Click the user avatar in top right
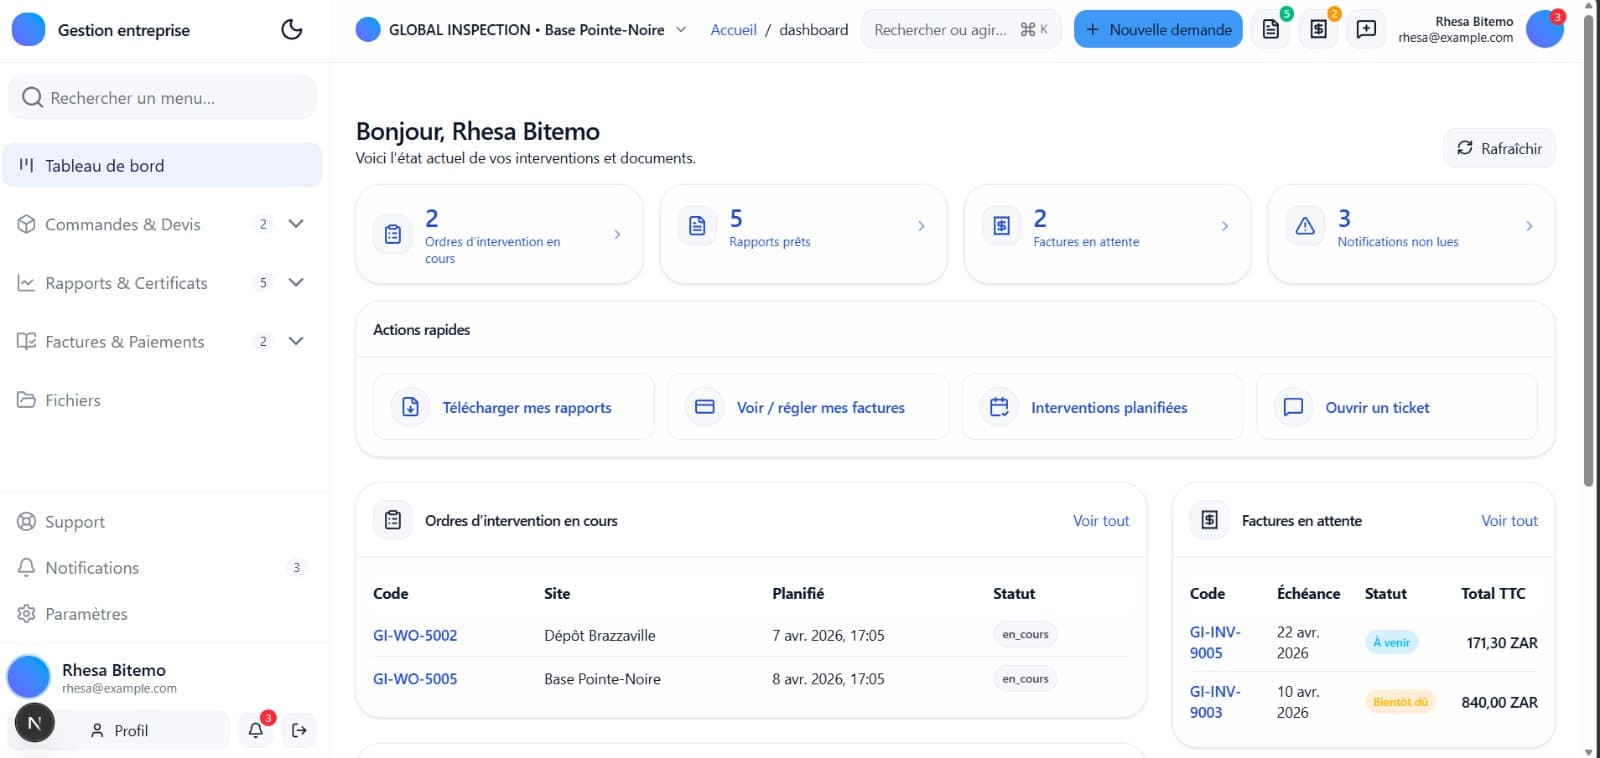Viewport: 1600px width, 758px height. click(x=1544, y=30)
